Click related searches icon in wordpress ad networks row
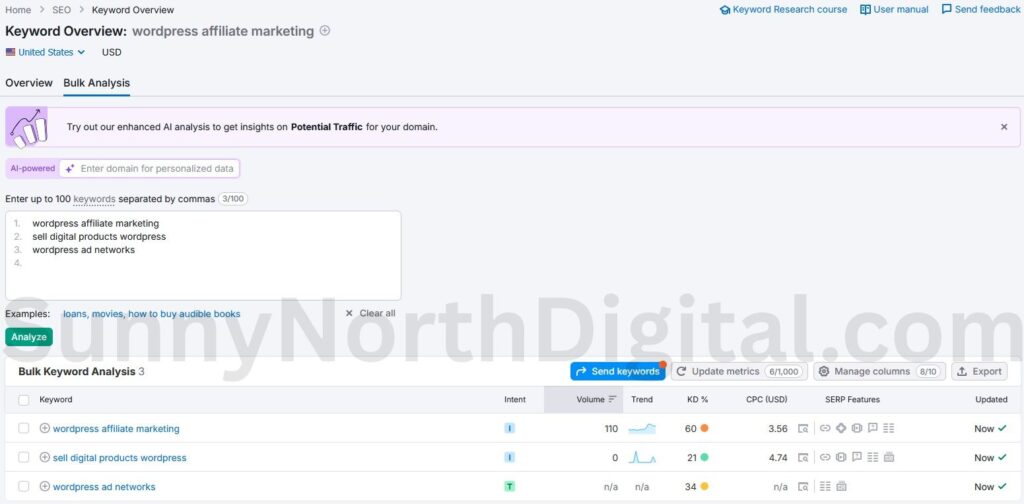Viewport: 1024px width, 504px height. pos(825,486)
